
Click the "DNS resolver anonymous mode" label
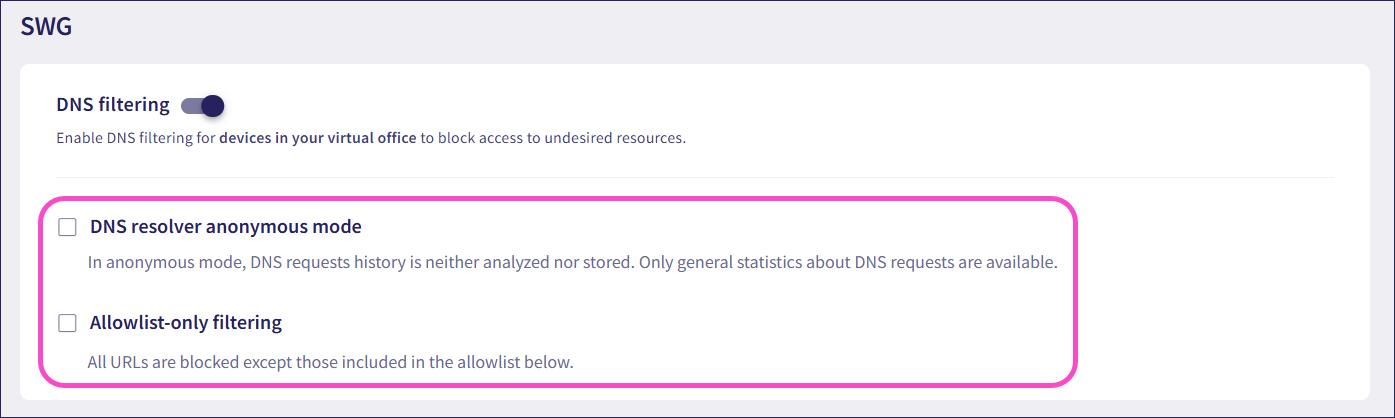pos(225,226)
